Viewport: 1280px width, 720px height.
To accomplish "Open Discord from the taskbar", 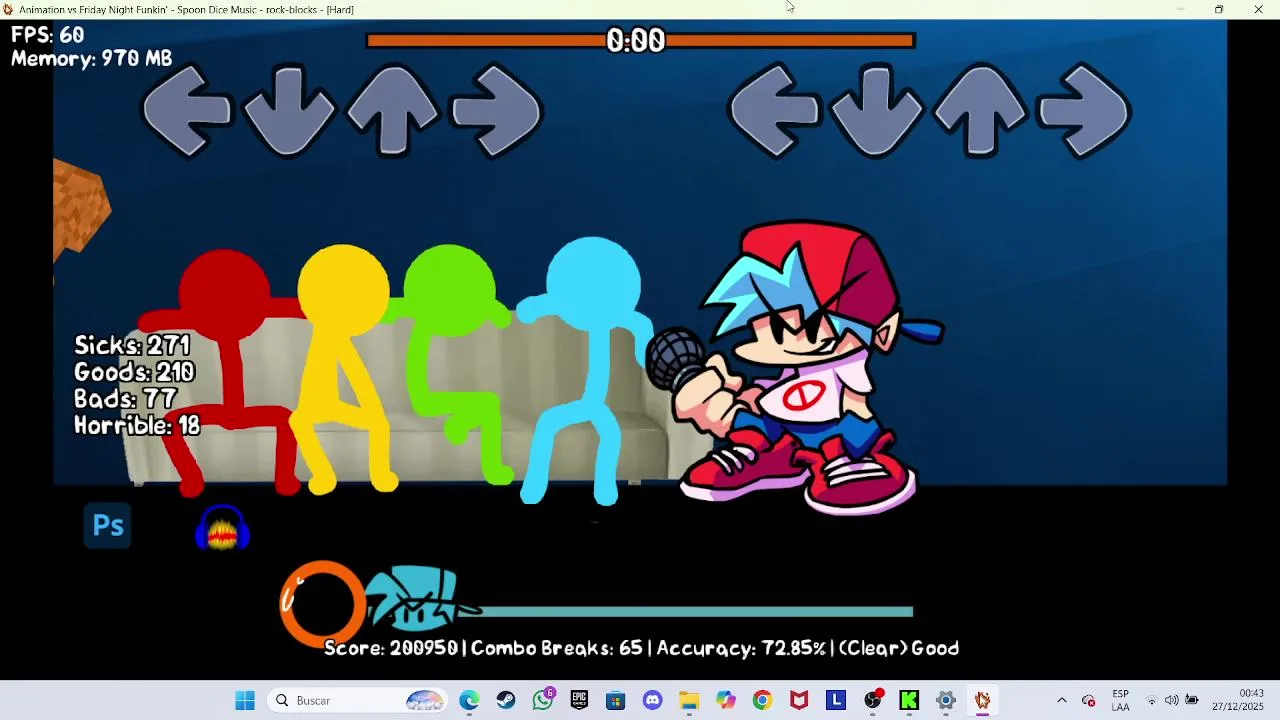I will click(x=653, y=701).
